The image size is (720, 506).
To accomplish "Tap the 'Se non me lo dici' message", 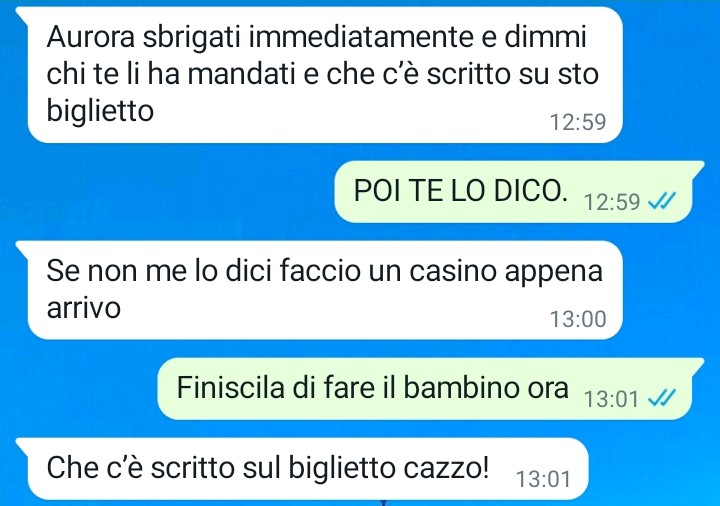I will [x=325, y=290].
